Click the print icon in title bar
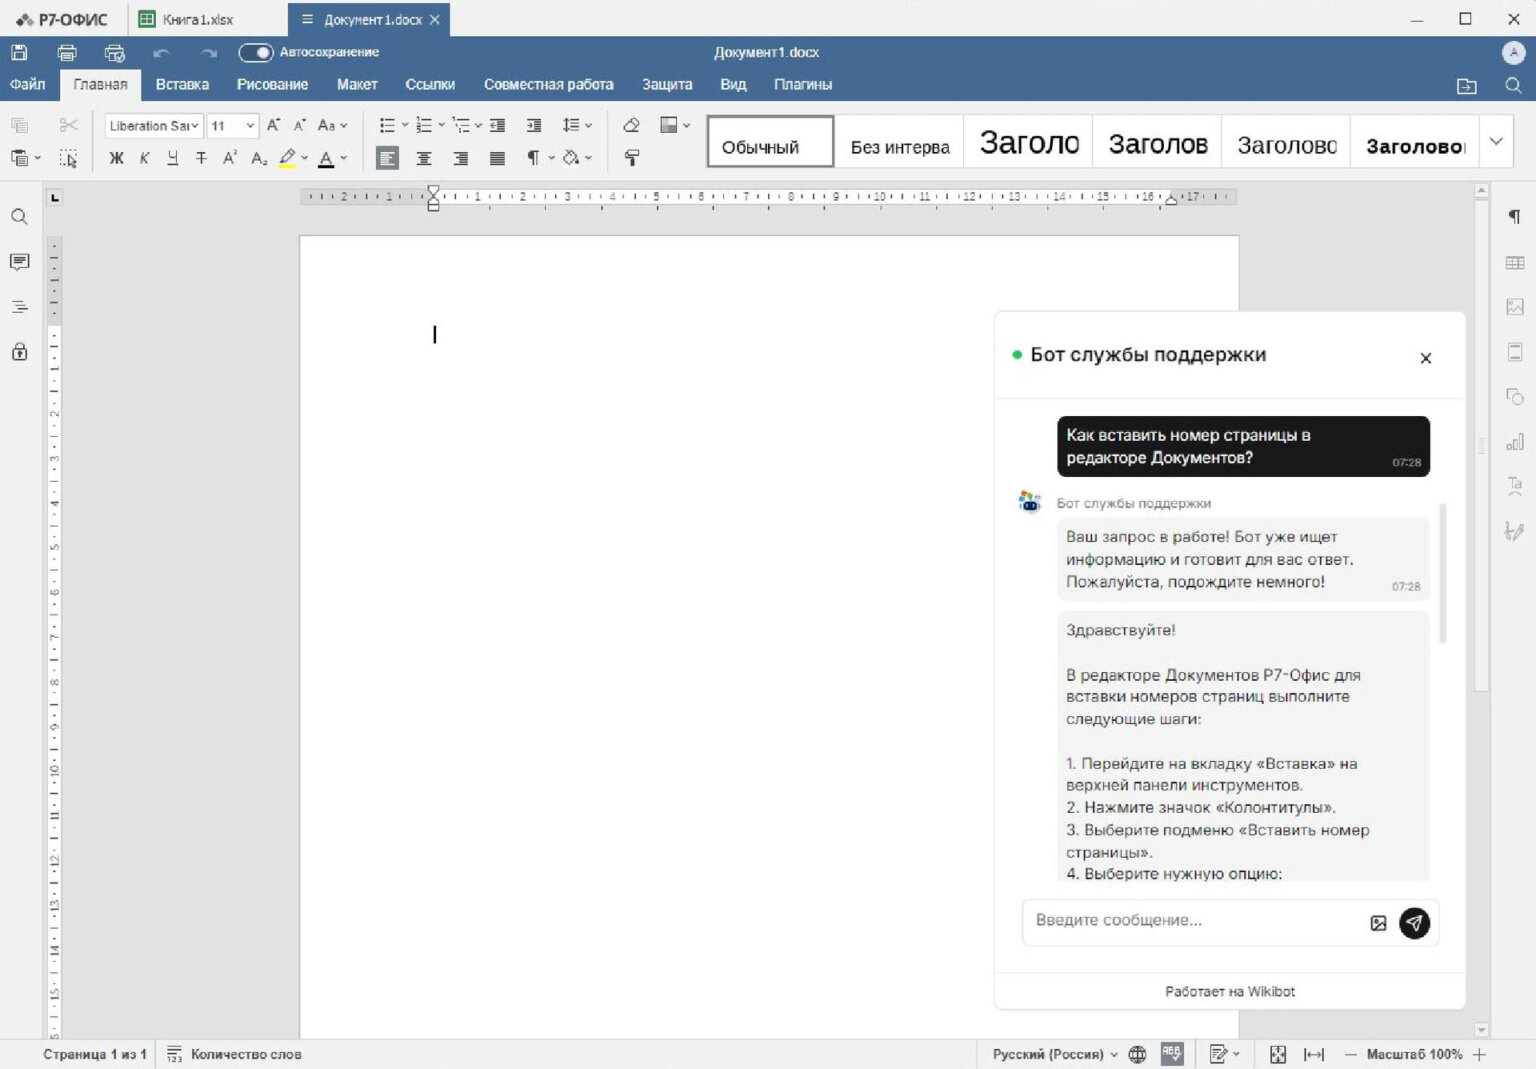This screenshot has height=1069, width=1536. coord(67,53)
